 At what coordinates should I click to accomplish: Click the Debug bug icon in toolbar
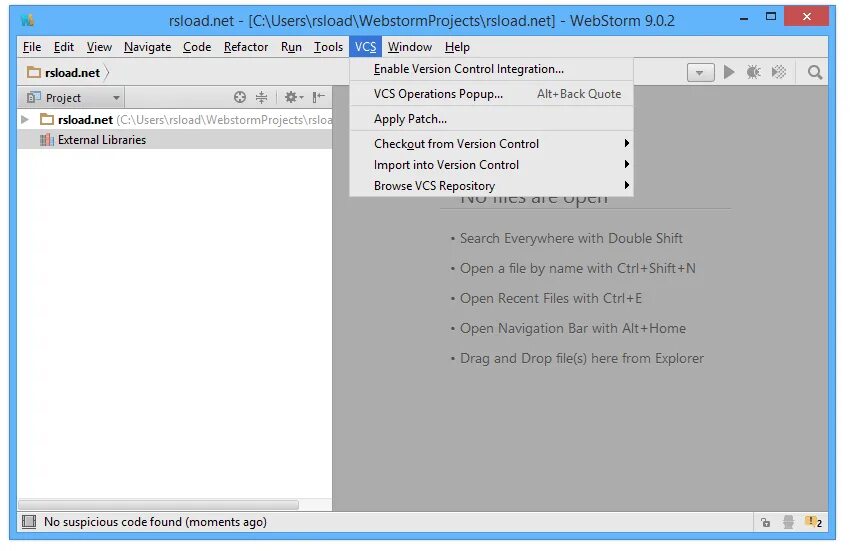coord(753,72)
